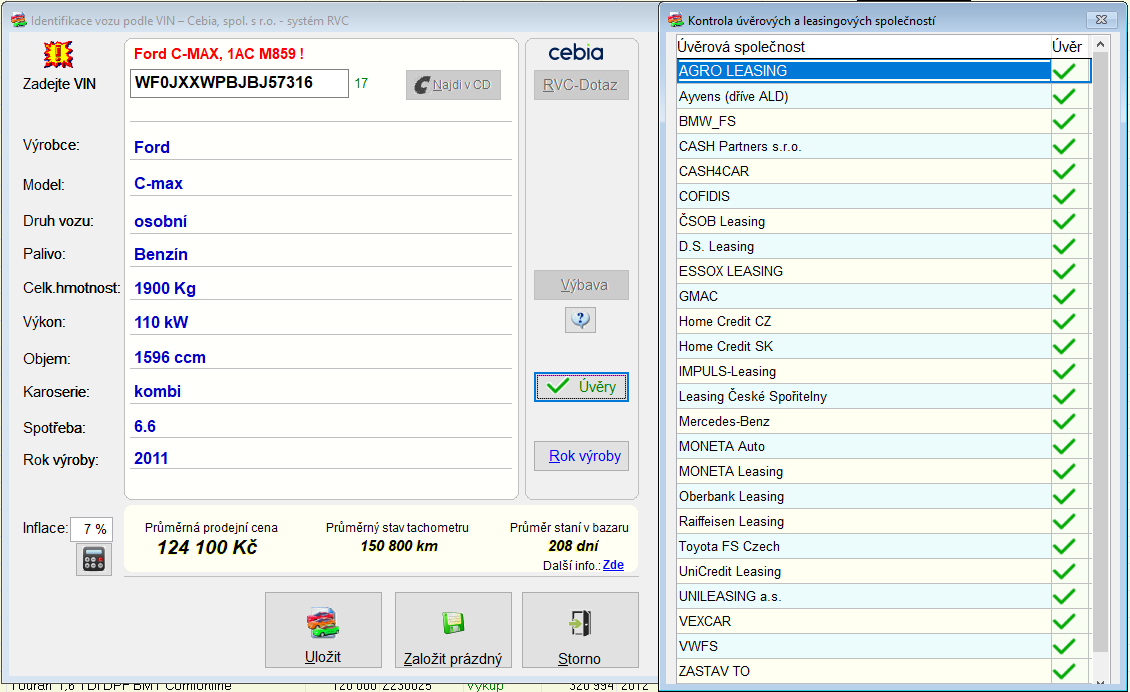Click green check mark for ČSOB Leasing
This screenshot has height=692, width=1130.
pyautogui.click(x=1064, y=221)
